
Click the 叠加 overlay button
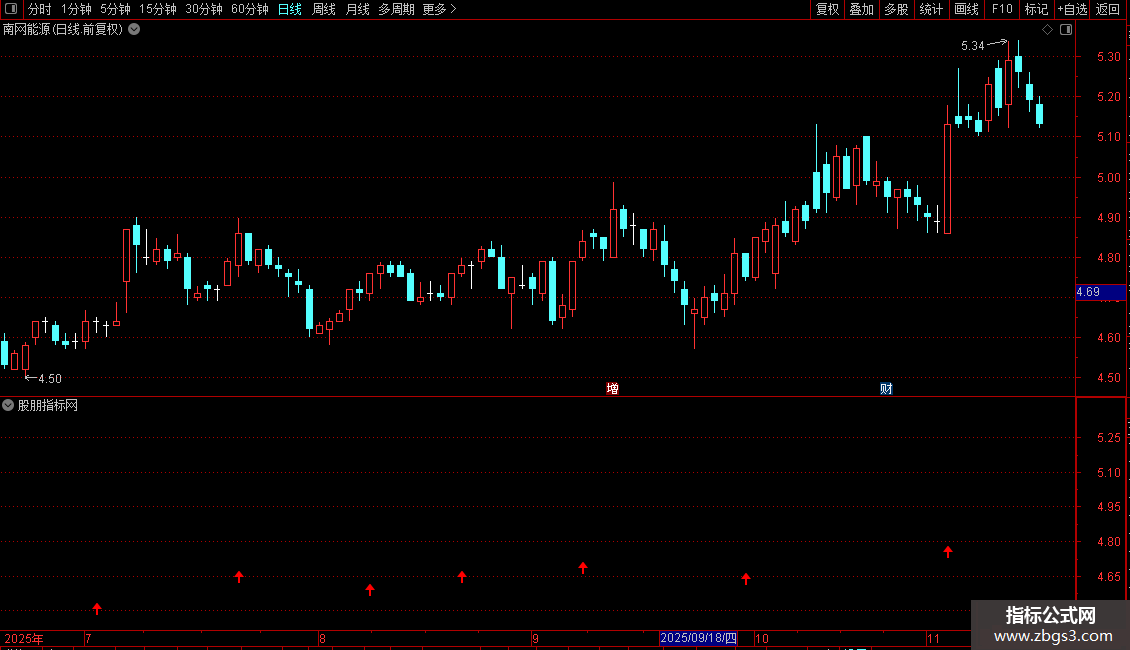click(x=861, y=9)
